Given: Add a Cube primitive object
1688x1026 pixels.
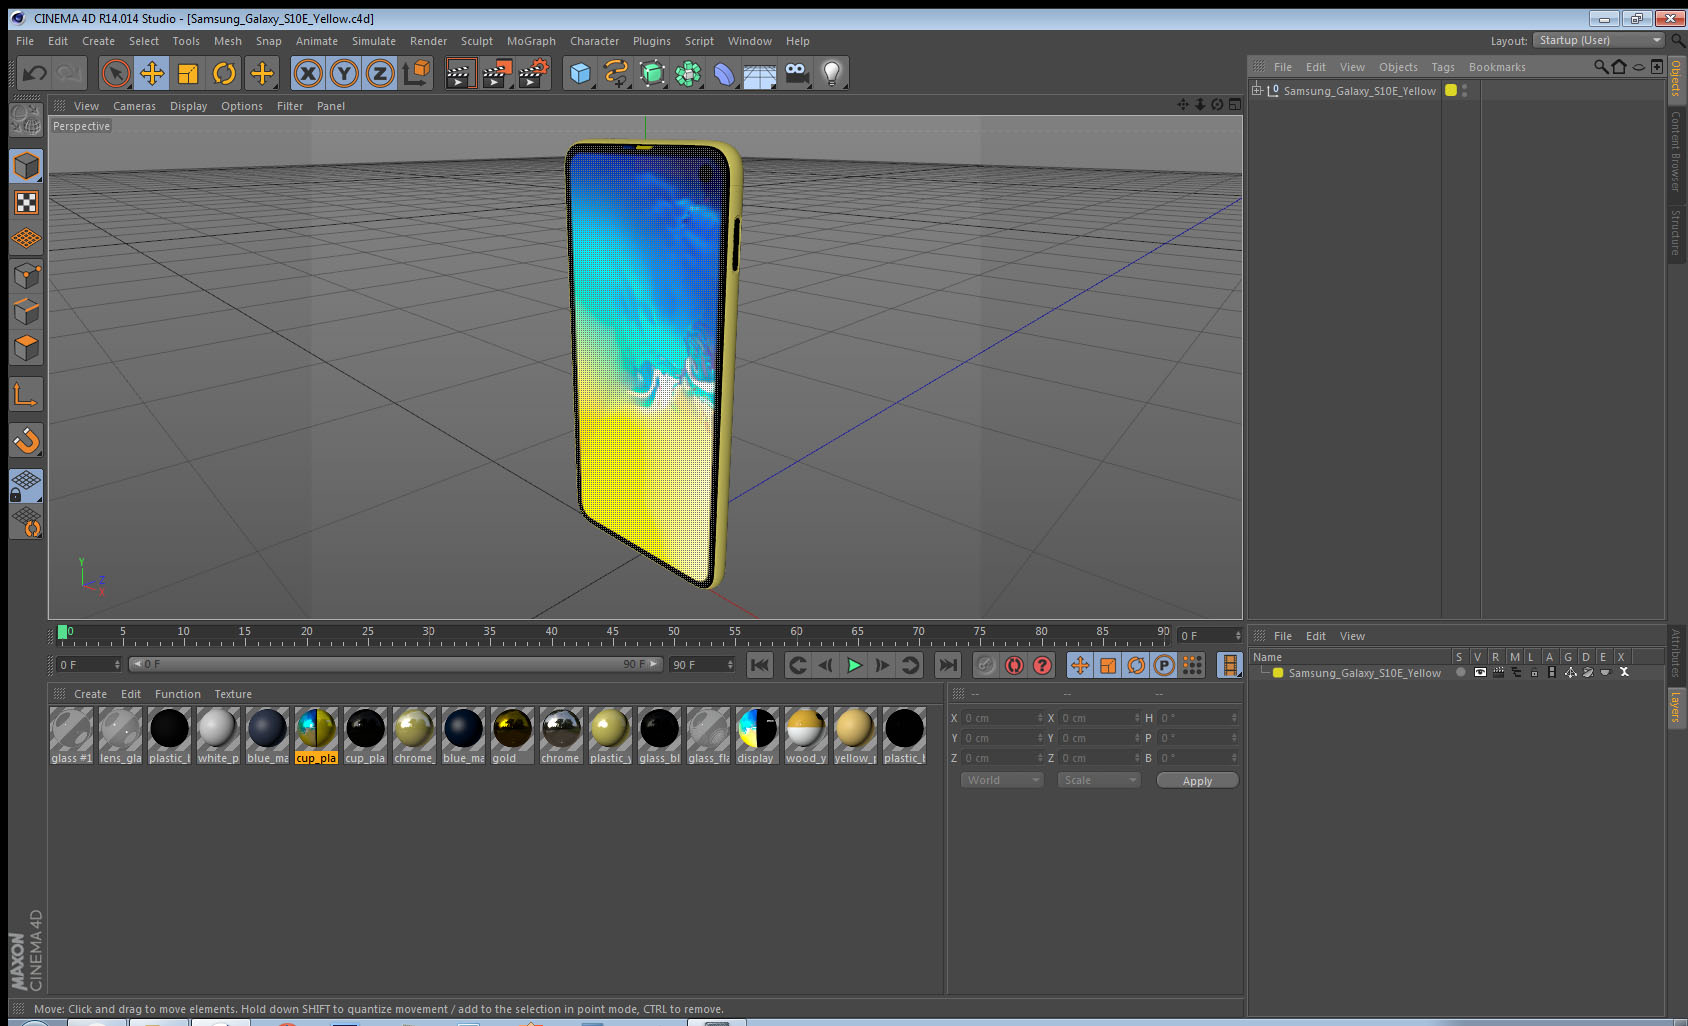Looking at the screenshot, I should pos(581,73).
